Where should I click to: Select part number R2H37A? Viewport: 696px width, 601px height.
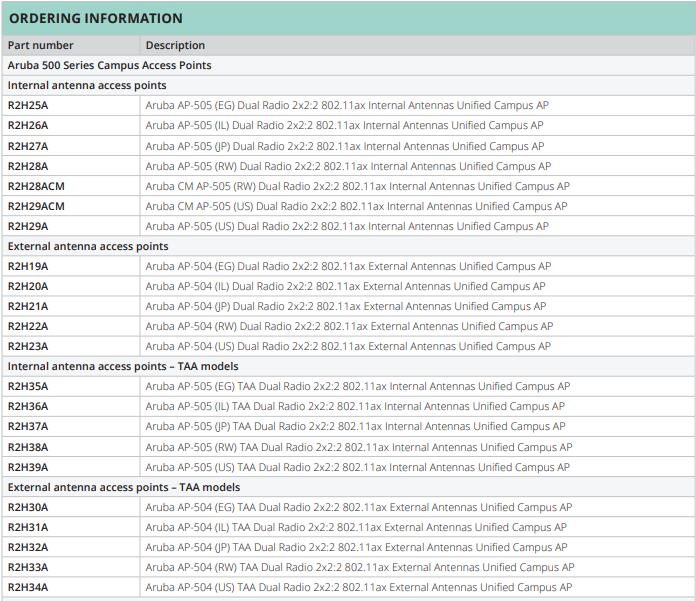point(28,427)
